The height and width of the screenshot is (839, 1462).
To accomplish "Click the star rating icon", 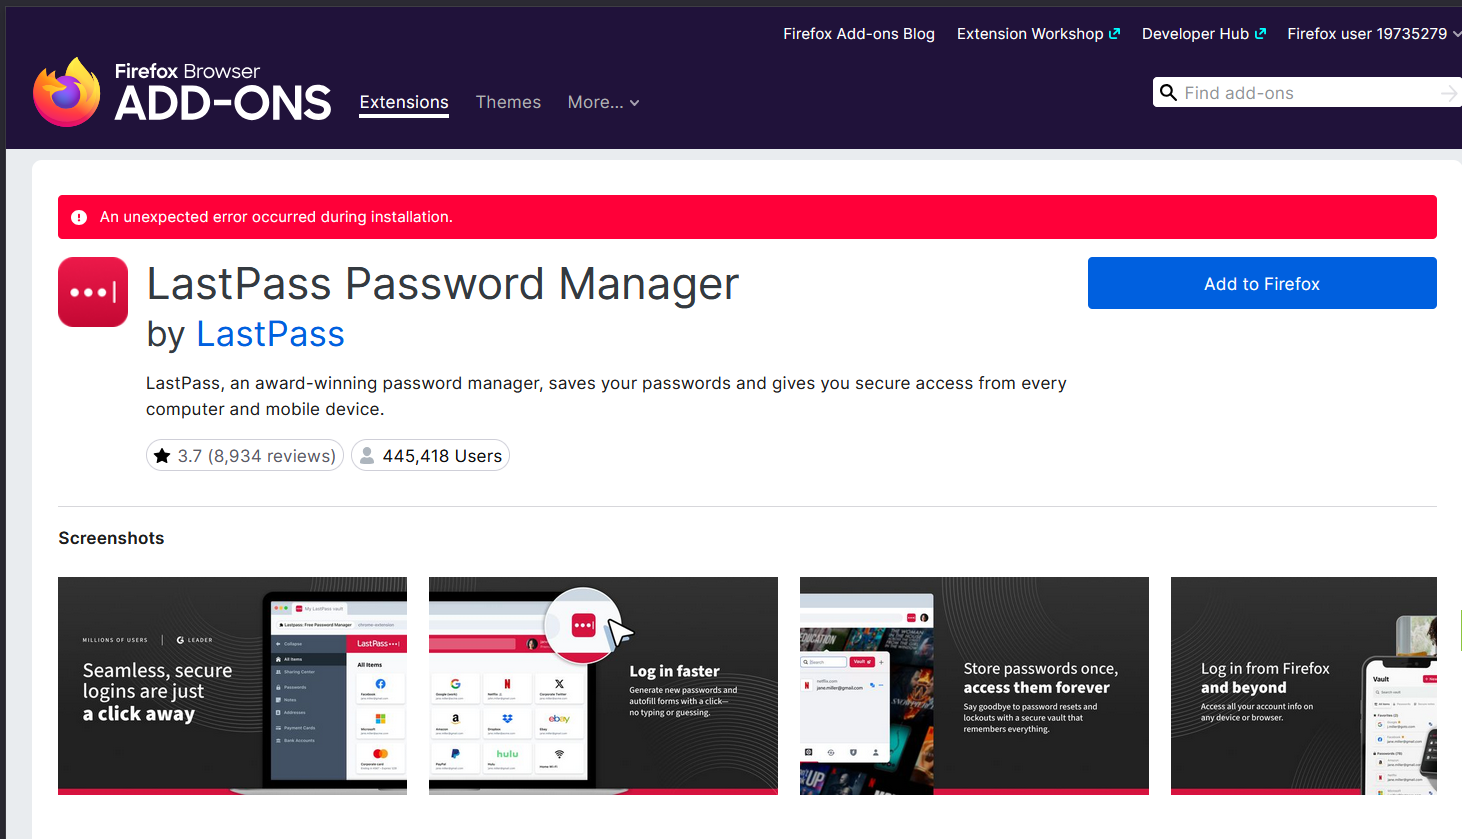I will pos(162,456).
